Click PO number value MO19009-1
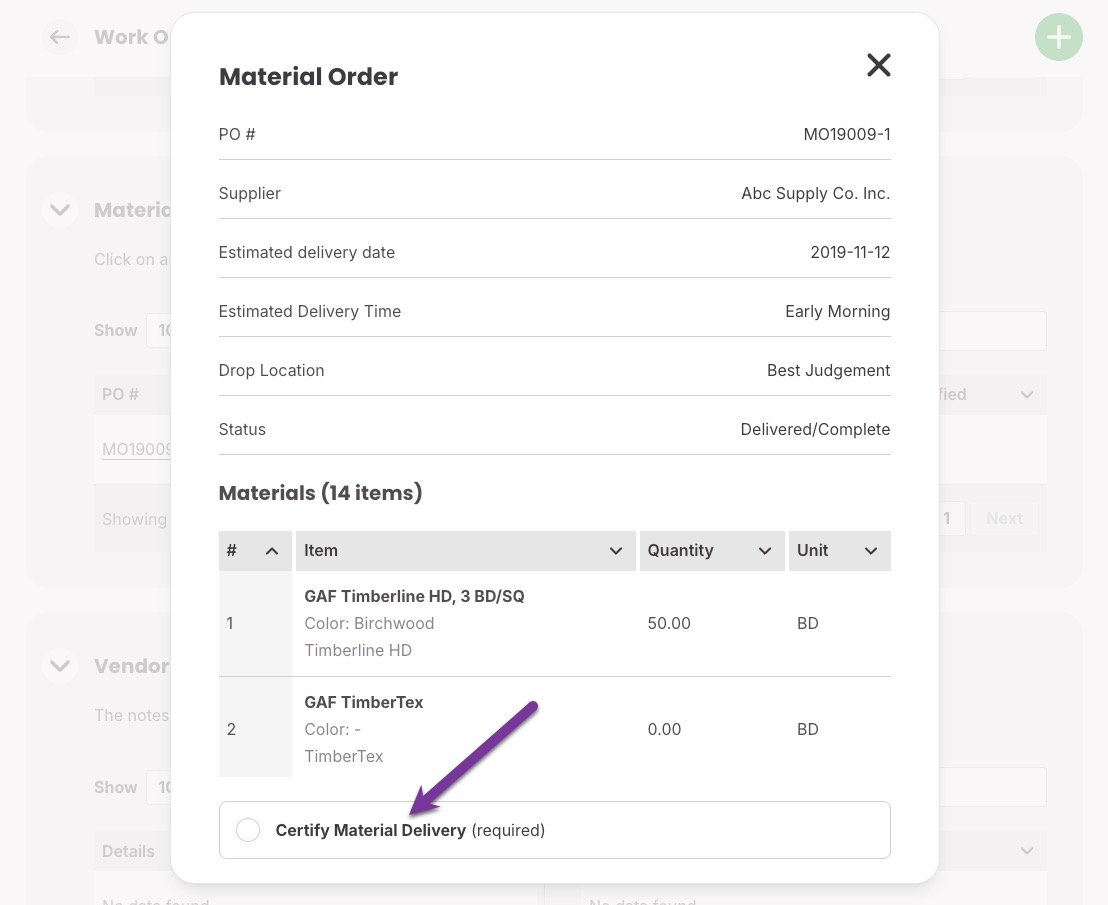This screenshot has width=1108, height=905. (847, 134)
